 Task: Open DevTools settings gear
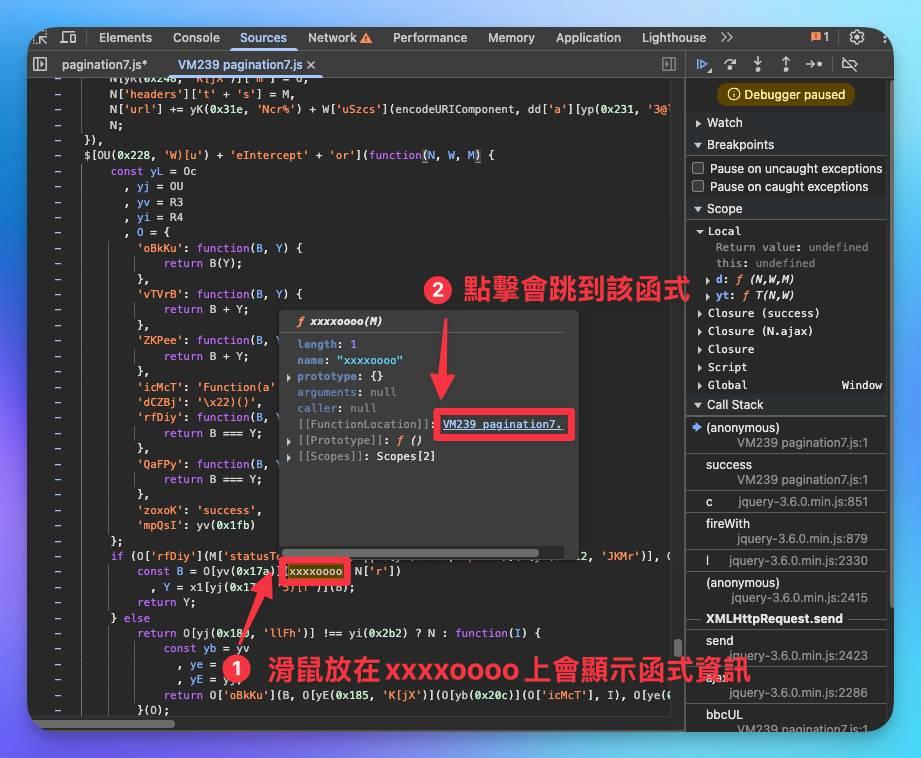pos(856,38)
